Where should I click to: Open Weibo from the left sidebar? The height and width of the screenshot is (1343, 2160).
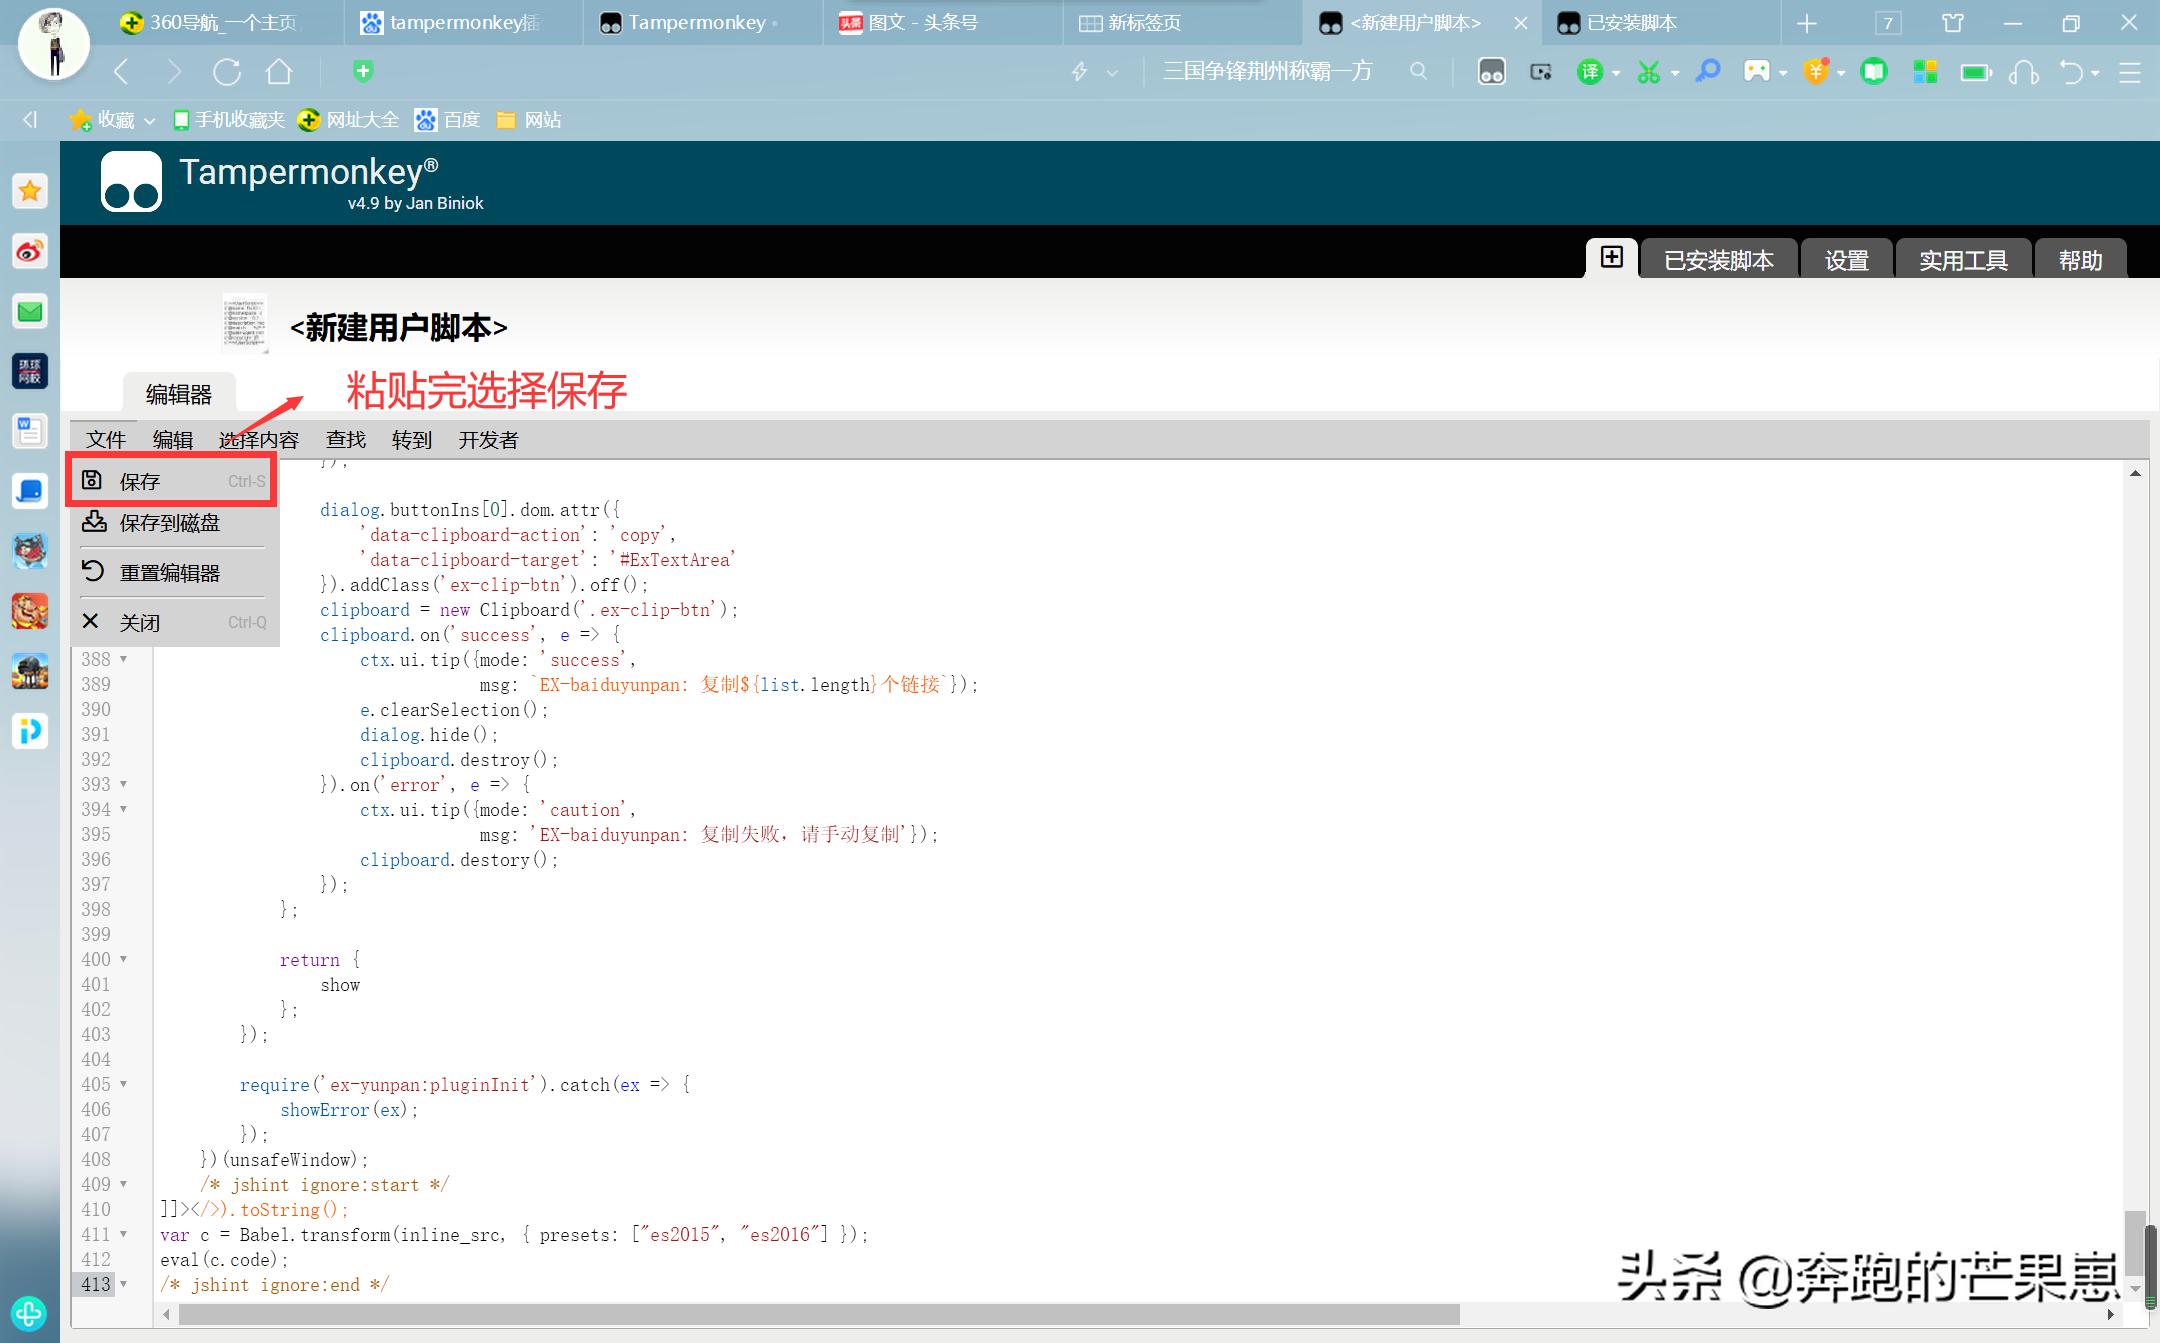[29, 252]
